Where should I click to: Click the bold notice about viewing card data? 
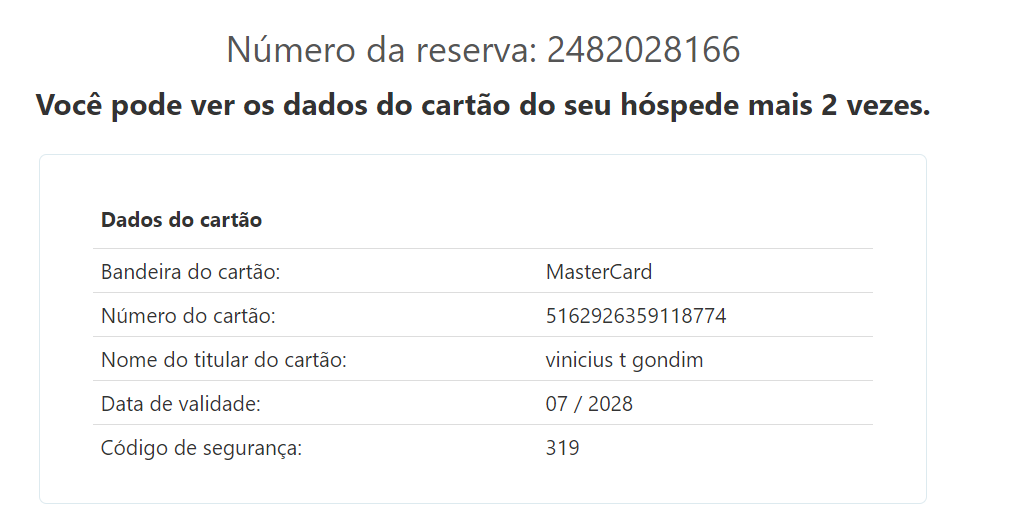[x=482, y=105]
